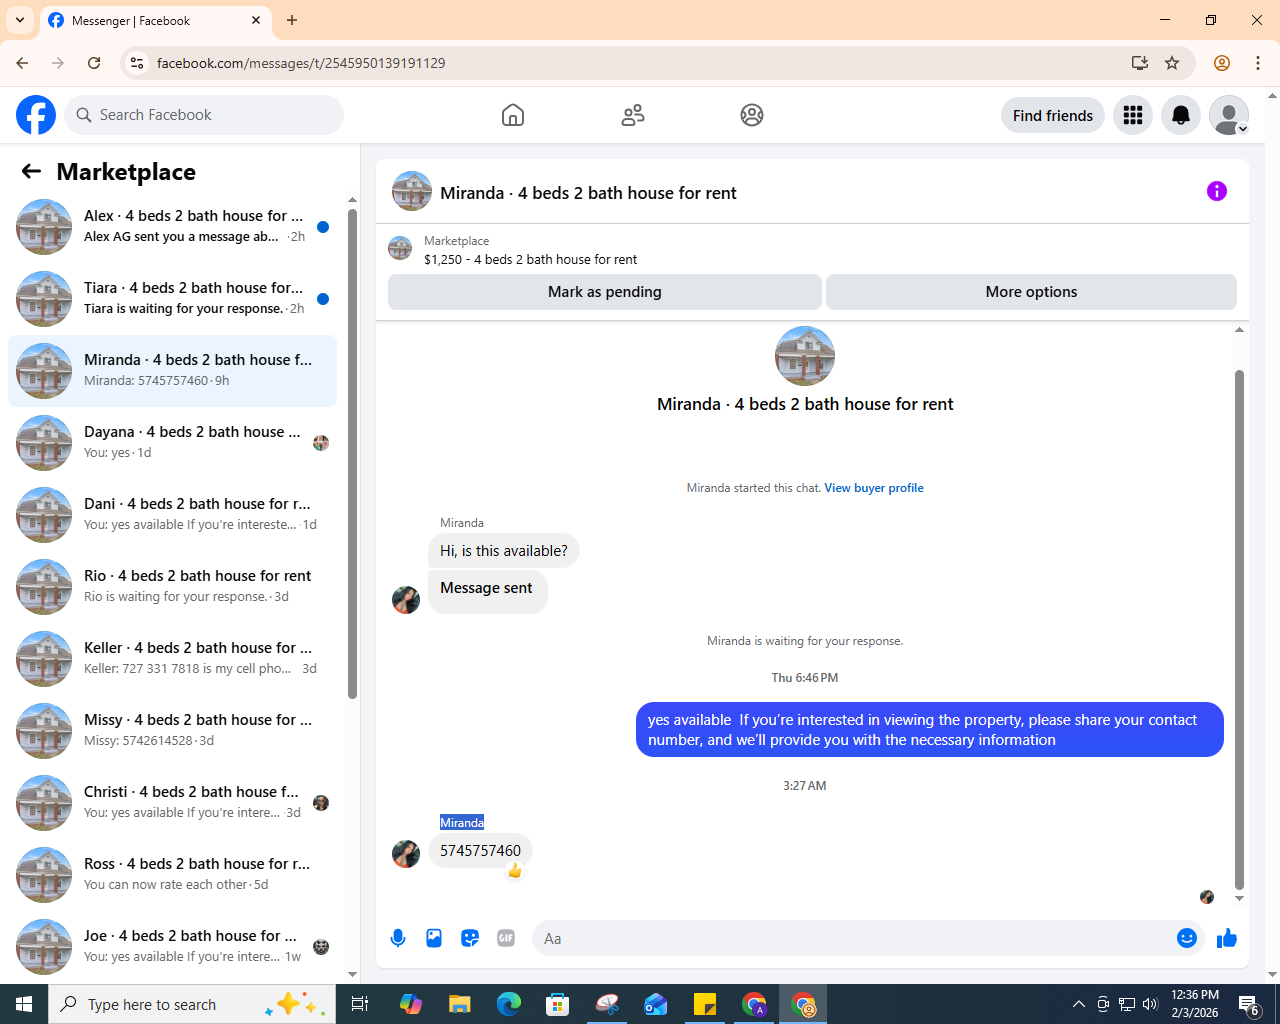
Task: Click More options button
Action: coord(1031,292)
